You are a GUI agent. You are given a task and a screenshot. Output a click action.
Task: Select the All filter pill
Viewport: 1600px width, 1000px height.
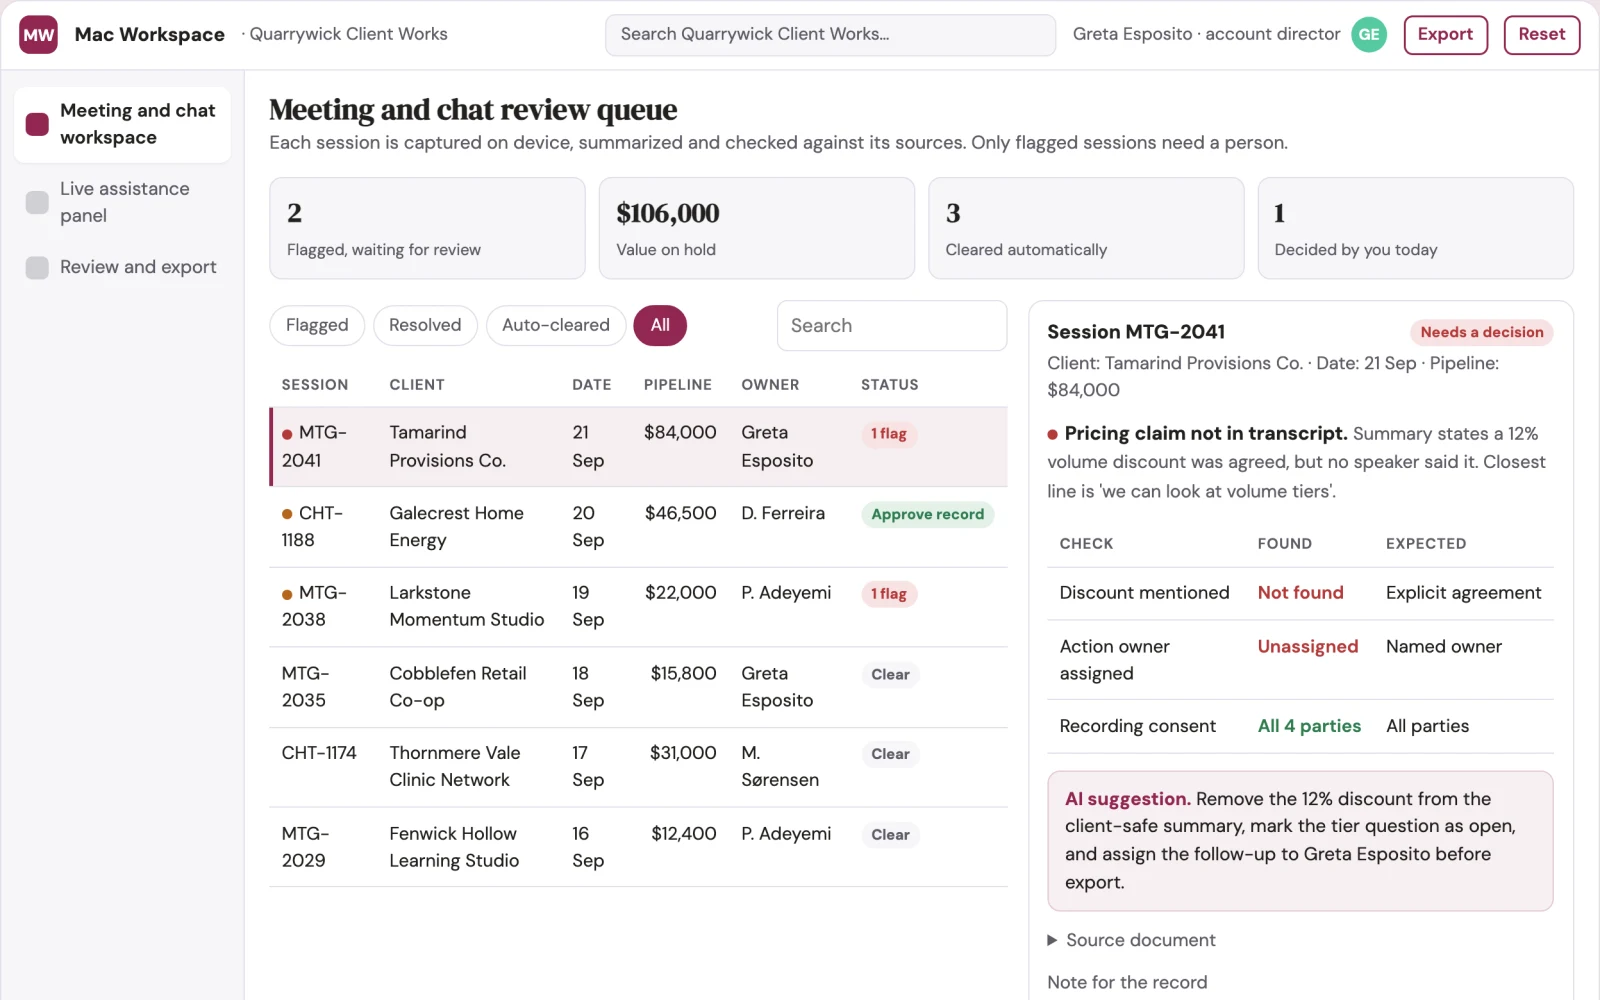coord(660,325)
